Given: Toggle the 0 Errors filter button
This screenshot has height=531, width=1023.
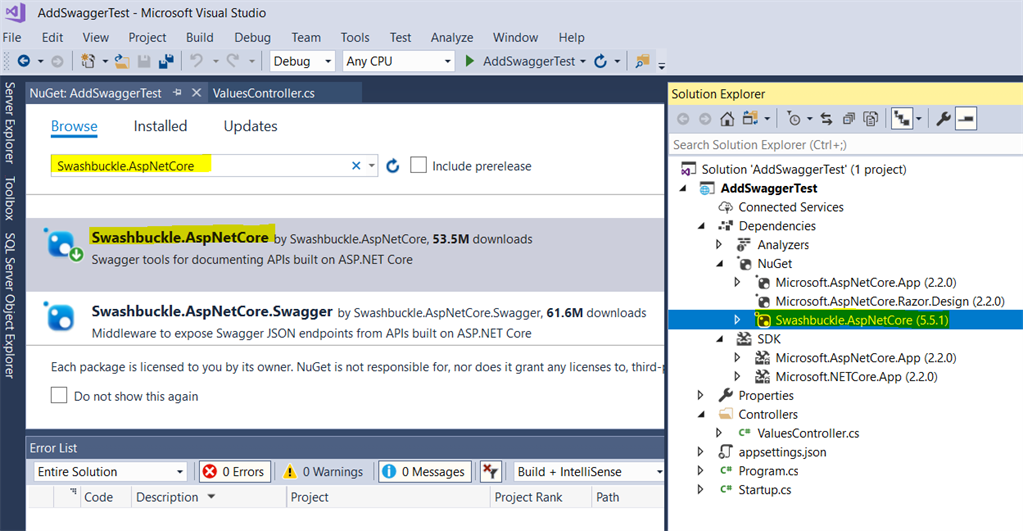Looking at the screenshot, I should 234,471.
